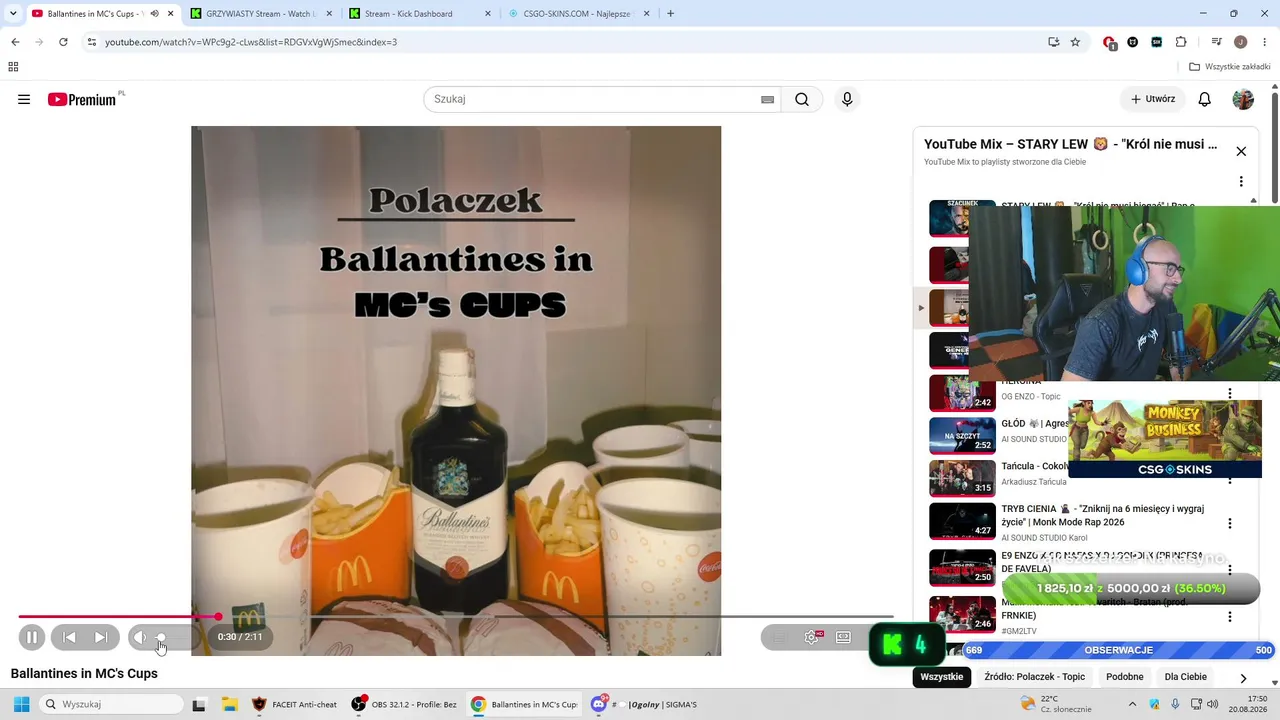1280x720 pixels.
Task: Open the tab search dropdown arrow
Action: [x=12, y=14]
